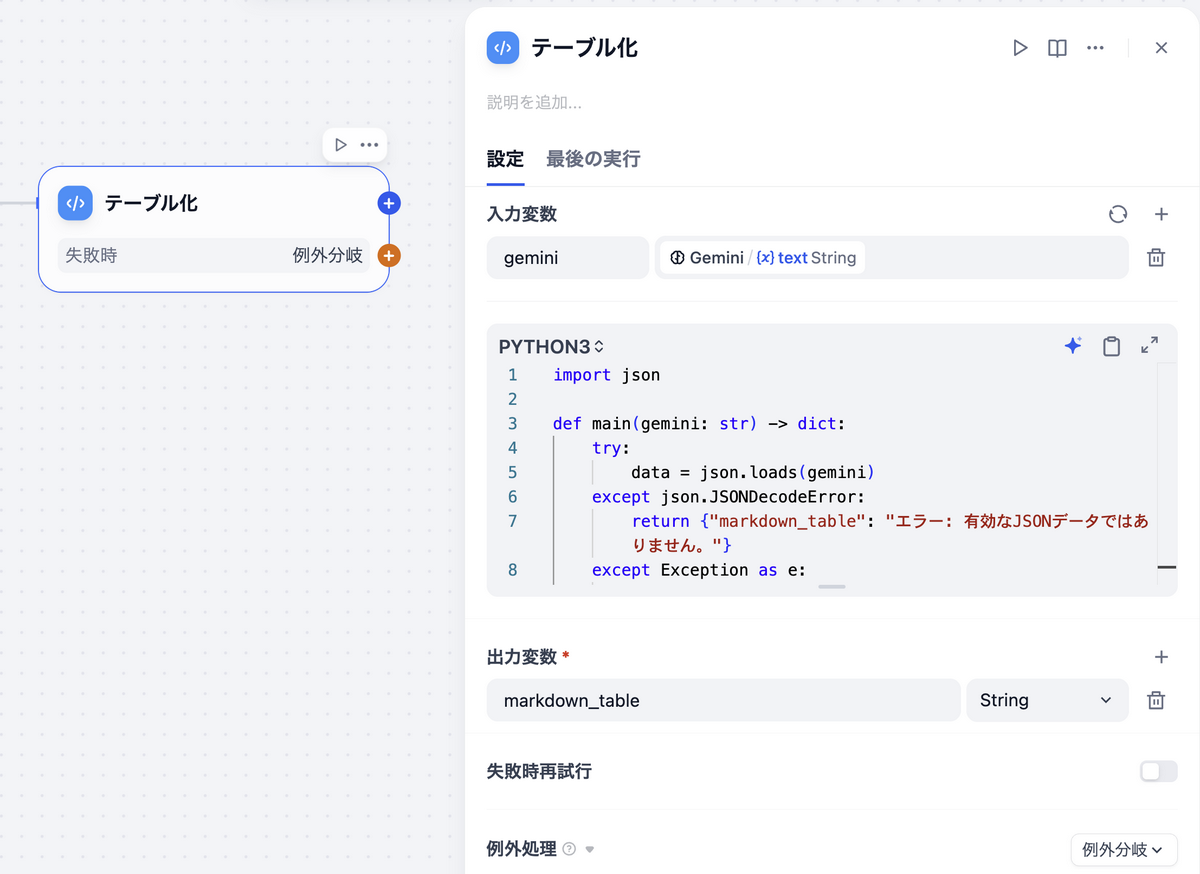Run the テーブル化 node with the play icon
This screenshot has height=874, width=1200.
pos(1020,47)
